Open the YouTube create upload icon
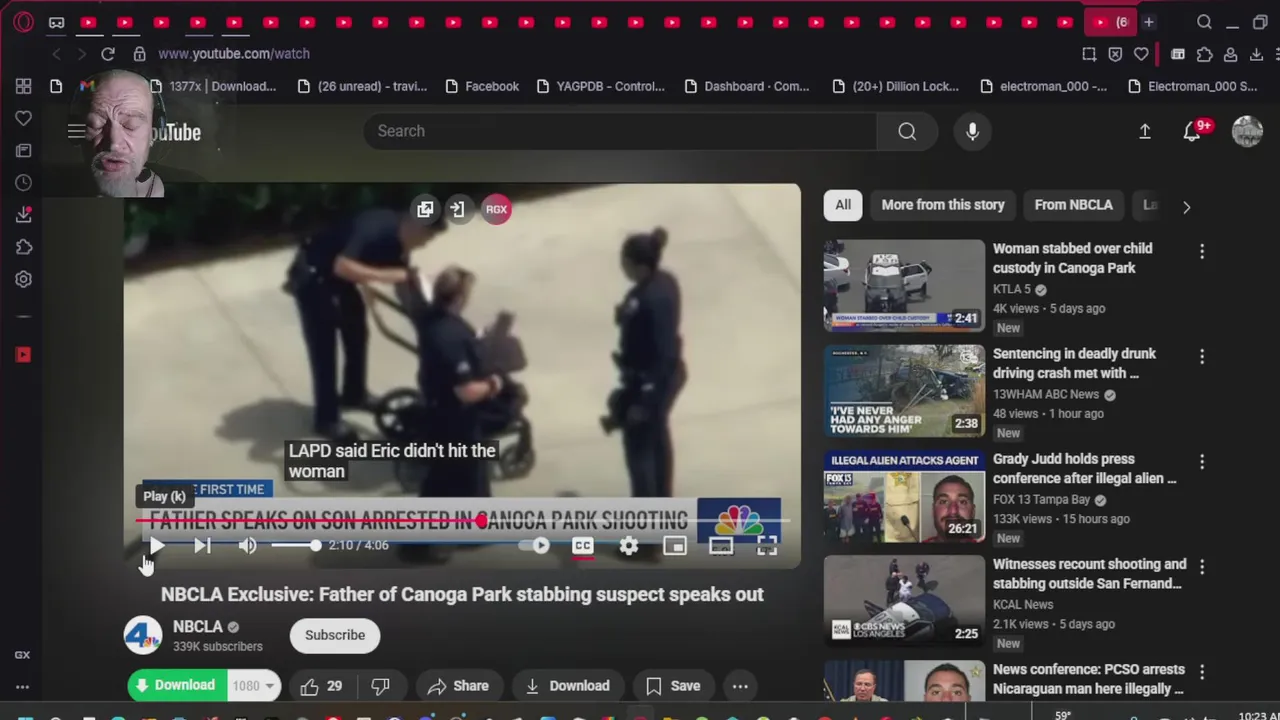The height and width of the screenshot is (720, 1280). tap(1145, 131)
